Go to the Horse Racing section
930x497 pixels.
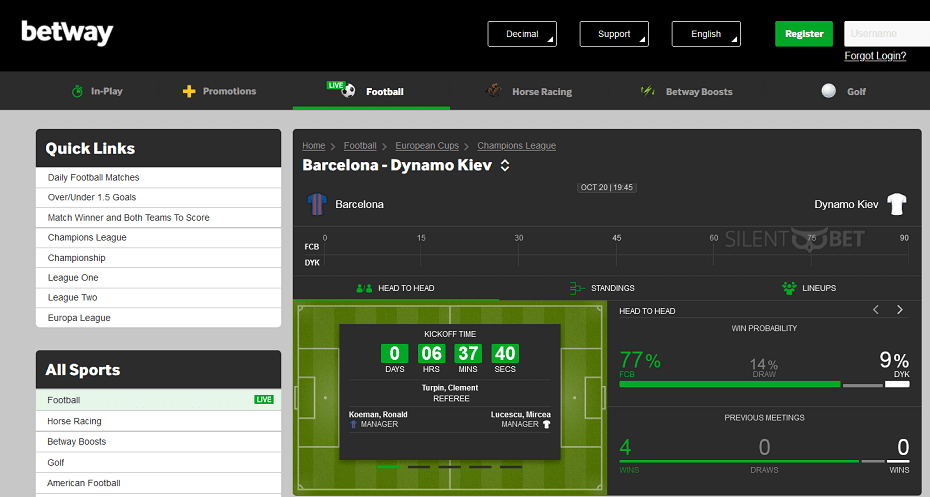[529, 91]
